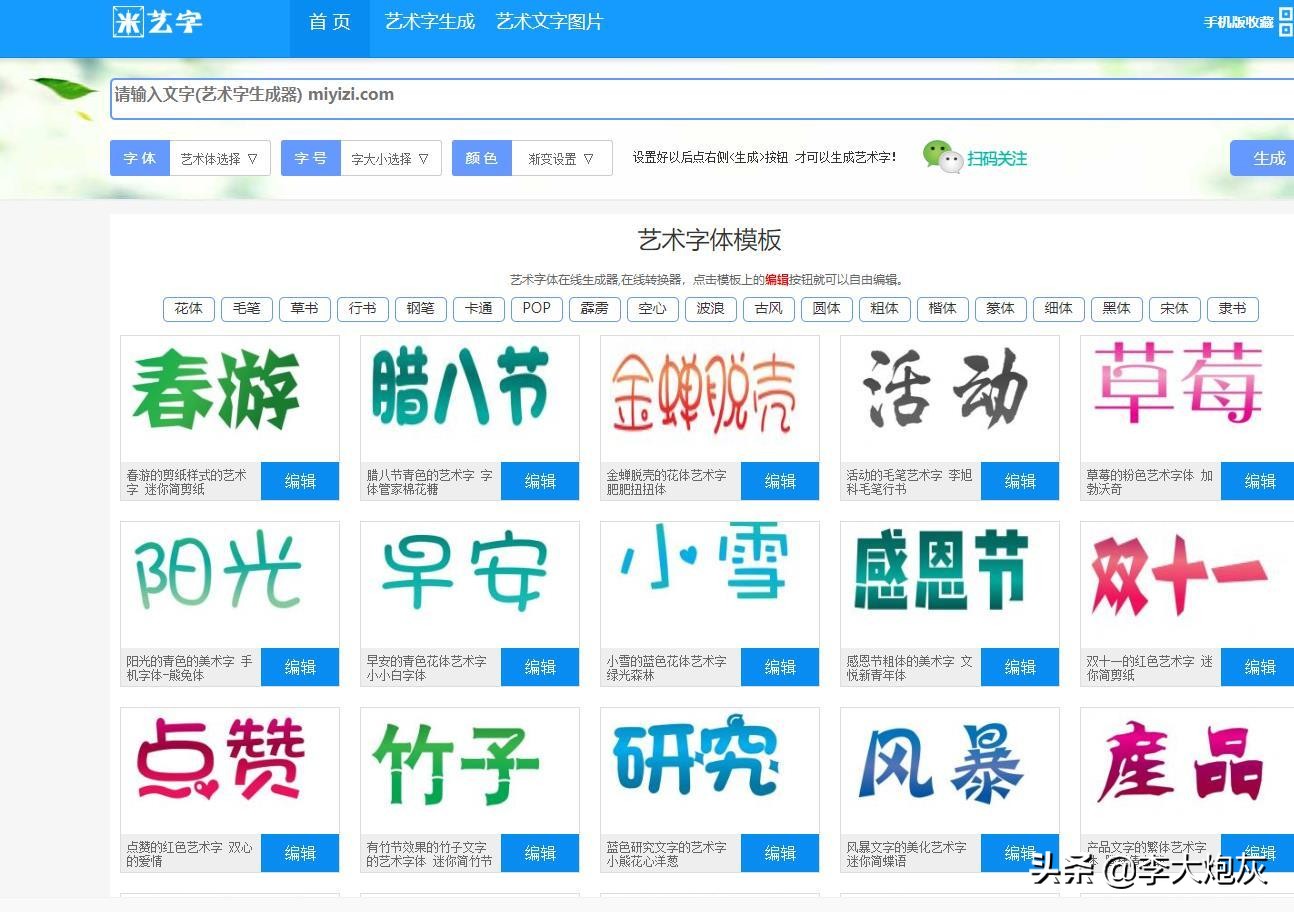Click the 字号 label icon before the size selector
Viewport: 1294px width, 912px height.
point(310,157)
